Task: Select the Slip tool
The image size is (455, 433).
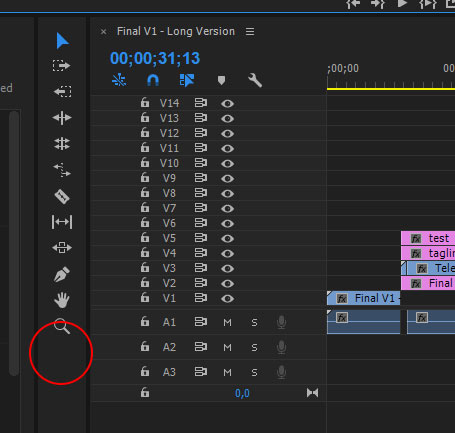Action: point(62,222)
